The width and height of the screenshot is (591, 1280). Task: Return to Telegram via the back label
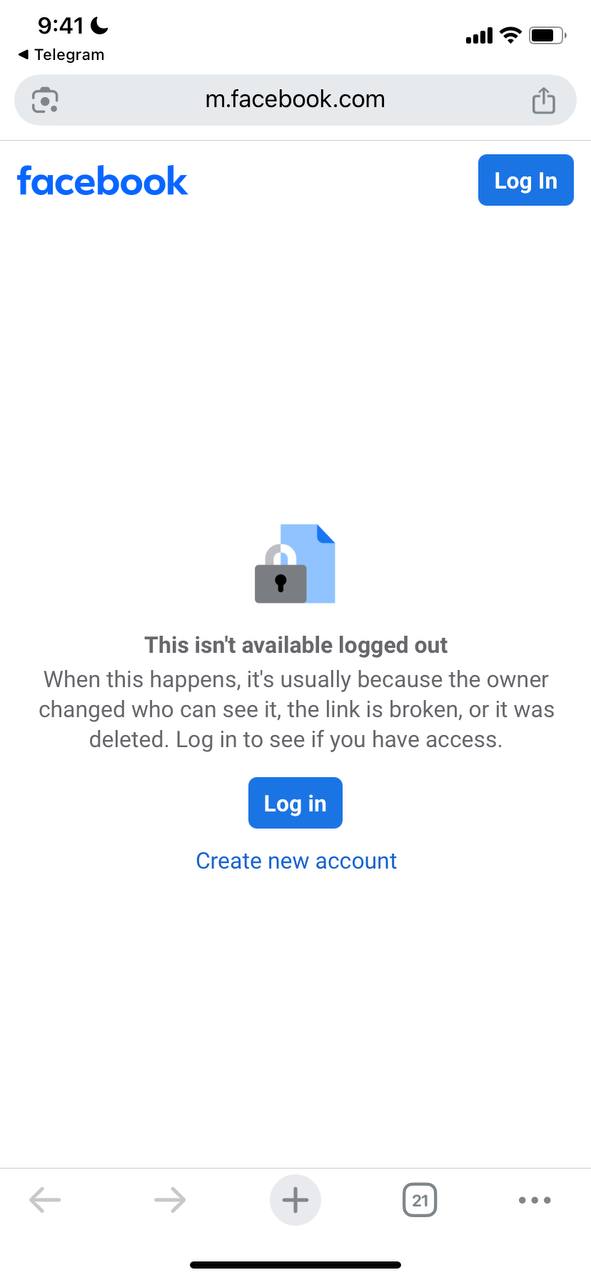click(61, 55)
